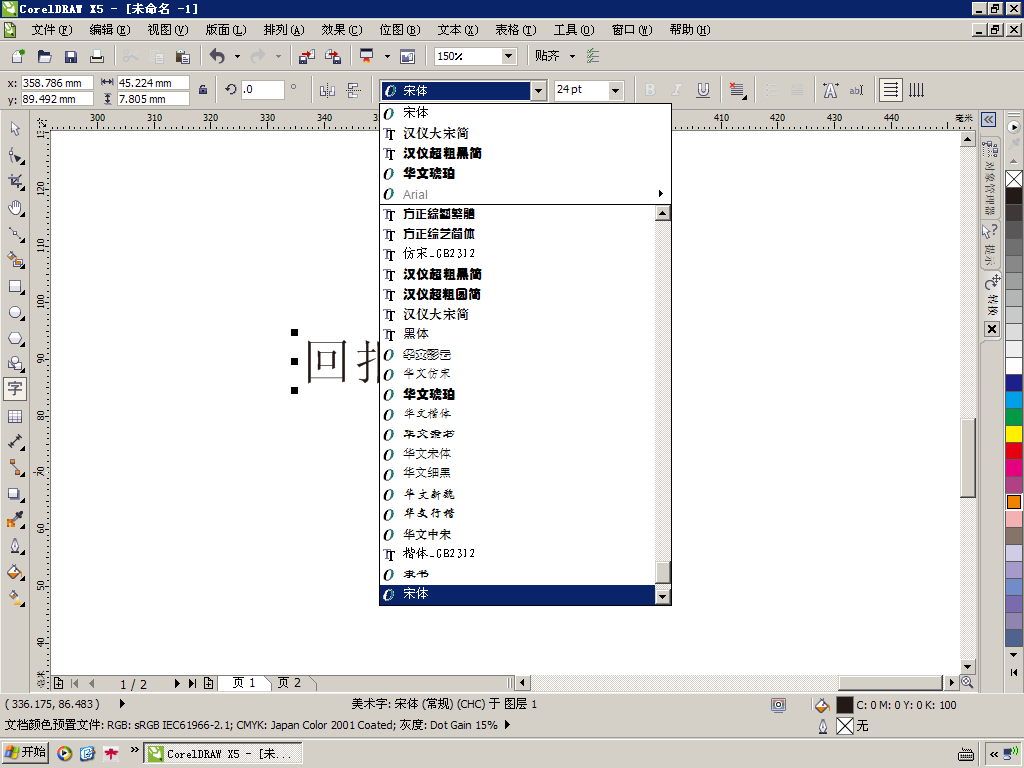Click the font list scroll down arrow
This screenshot has height=768, width=1024.
point(663,596)
